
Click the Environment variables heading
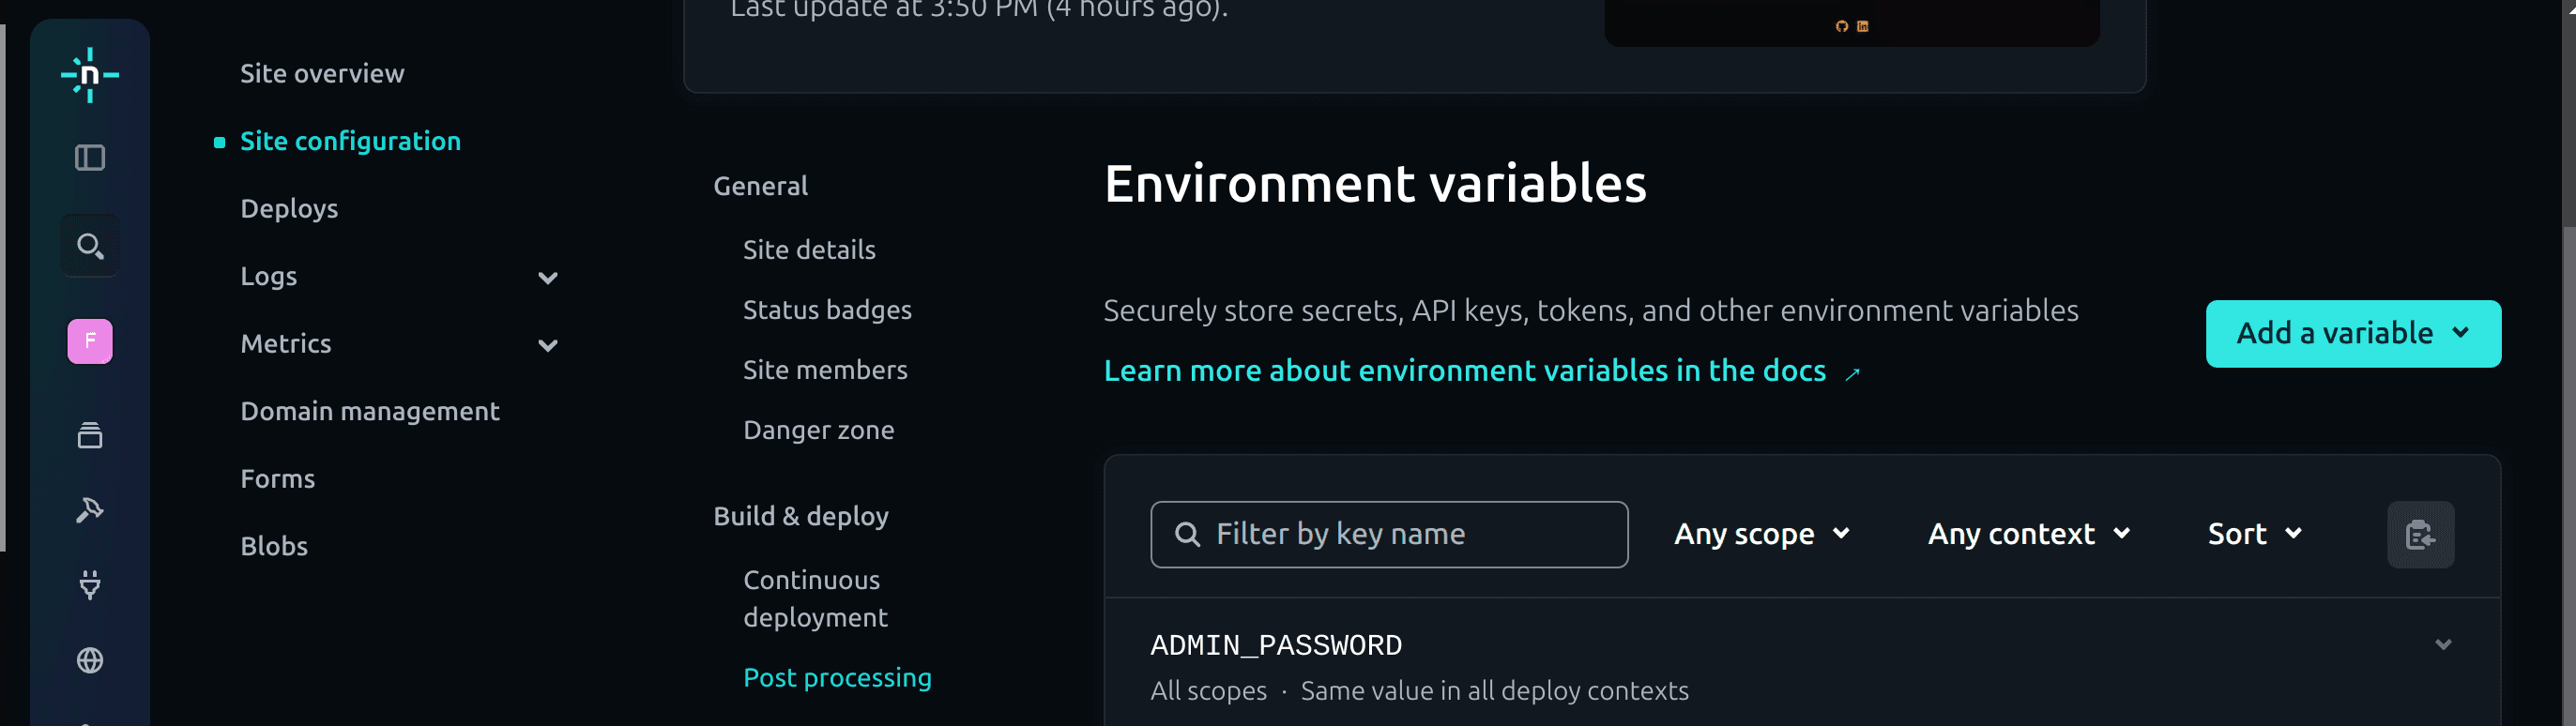1375,184
